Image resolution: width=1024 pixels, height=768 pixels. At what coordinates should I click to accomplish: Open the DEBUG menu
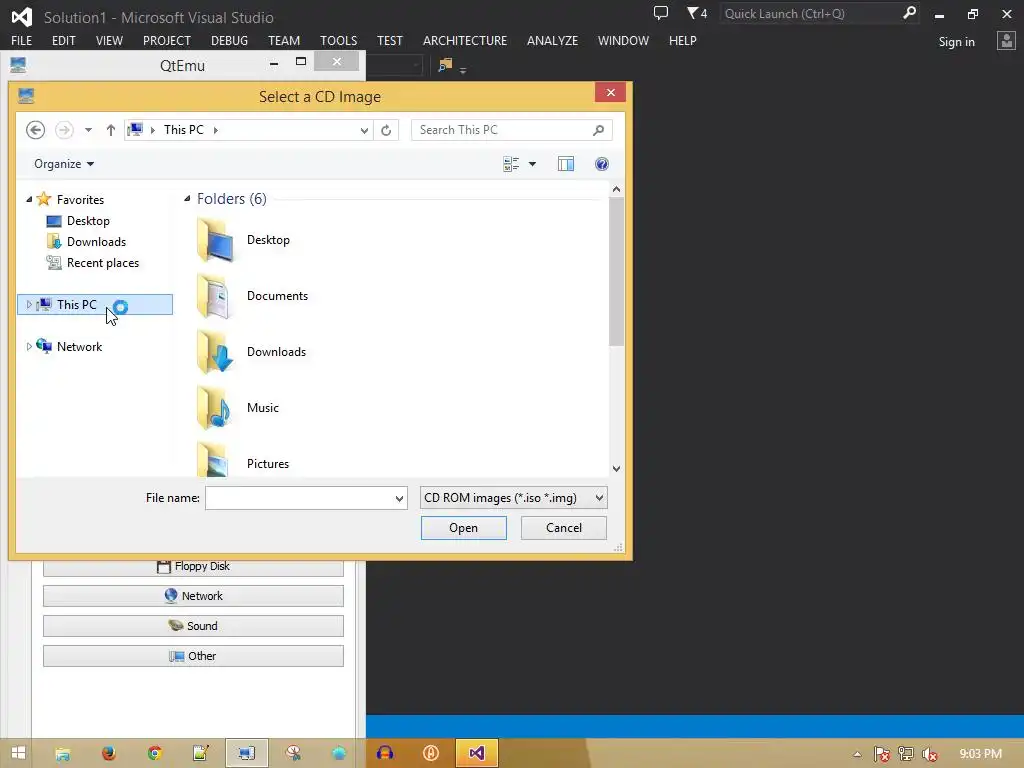pyautogui.click(x=229, y=40)
